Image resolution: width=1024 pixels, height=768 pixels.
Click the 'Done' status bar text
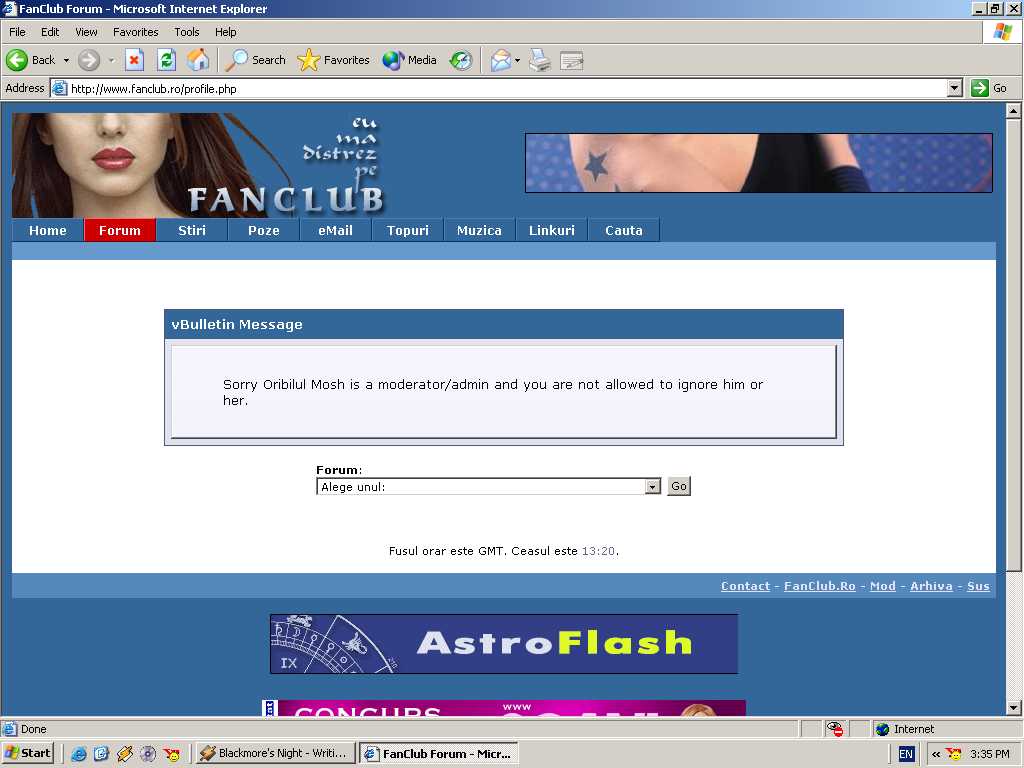[x=33, y=729]
